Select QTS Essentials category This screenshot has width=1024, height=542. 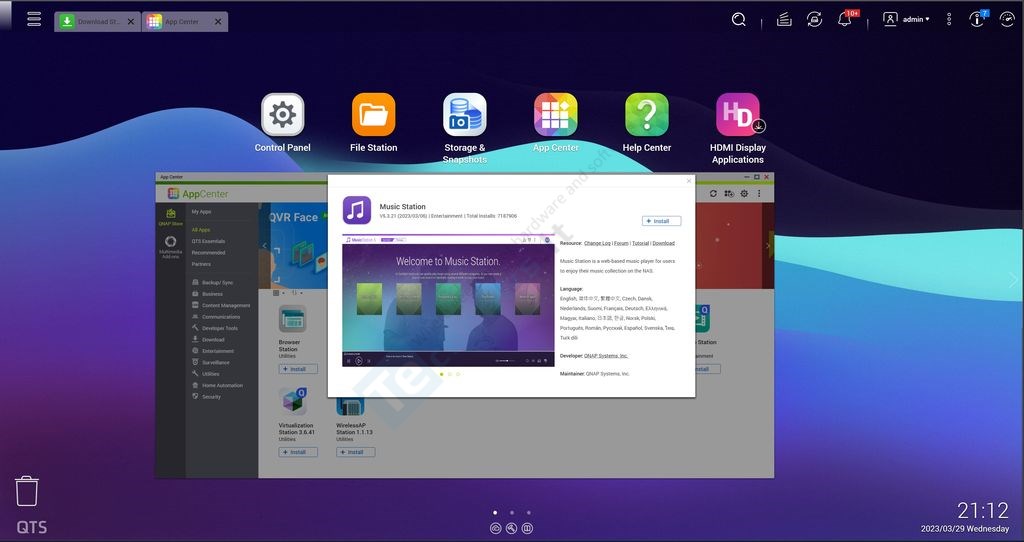pos(208,241)
